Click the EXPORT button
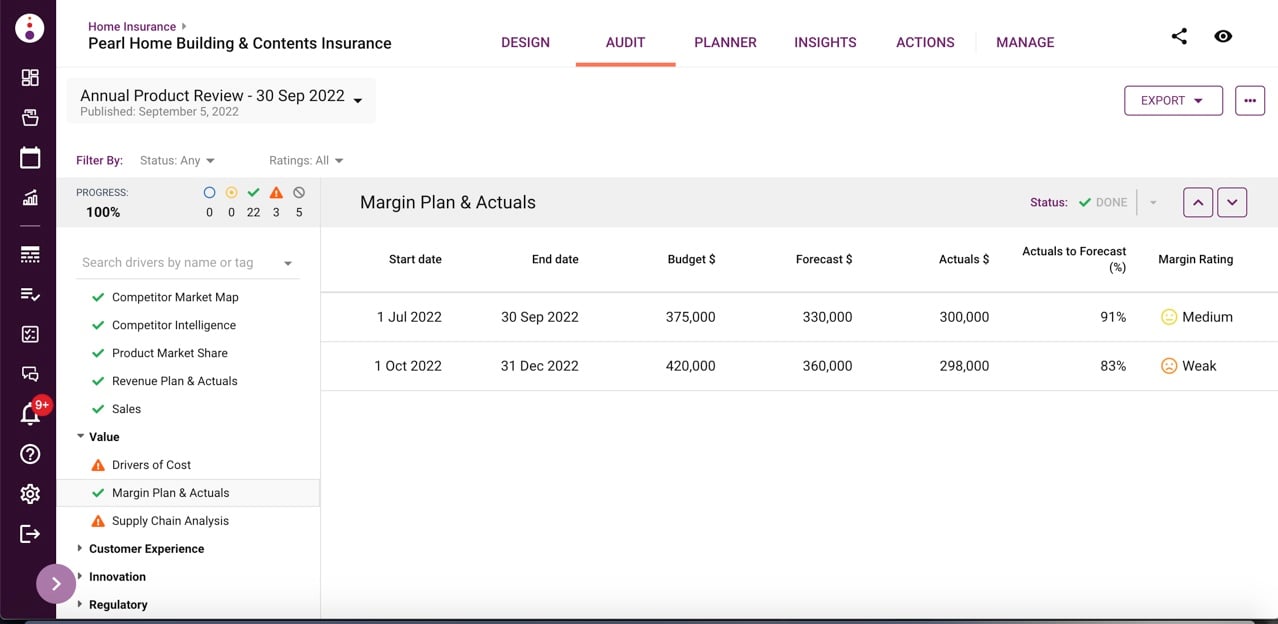The width and height of the screenshot is (1278, 624). [1172, 100]
